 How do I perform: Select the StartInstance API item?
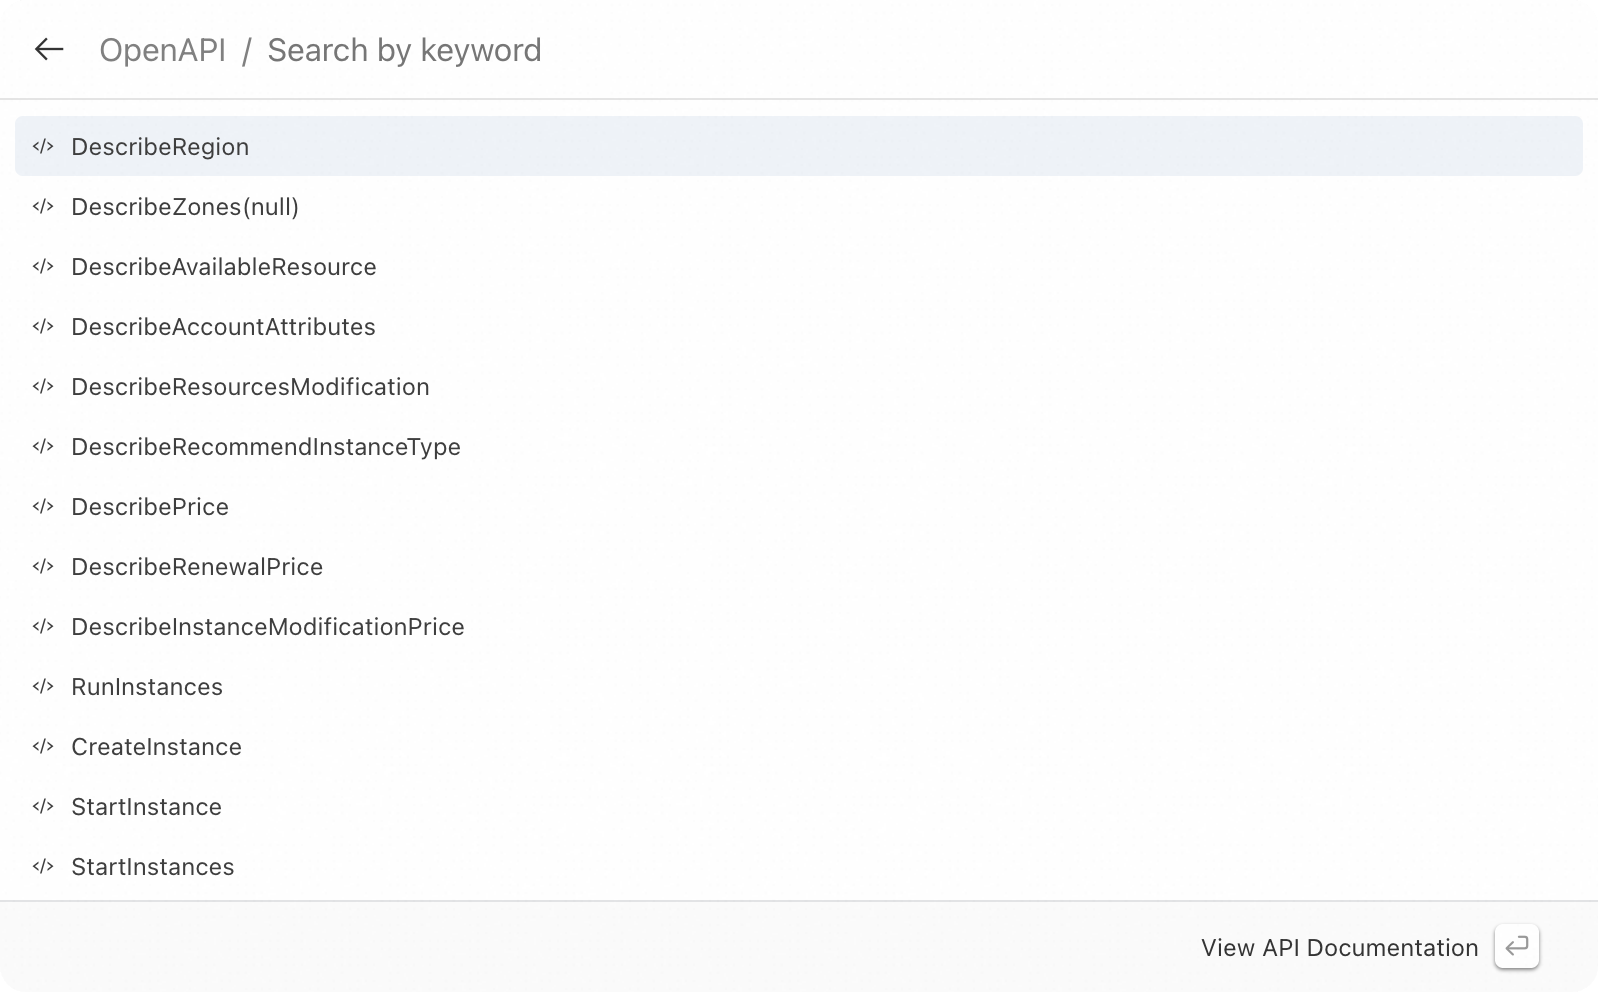tap(146, 807)
